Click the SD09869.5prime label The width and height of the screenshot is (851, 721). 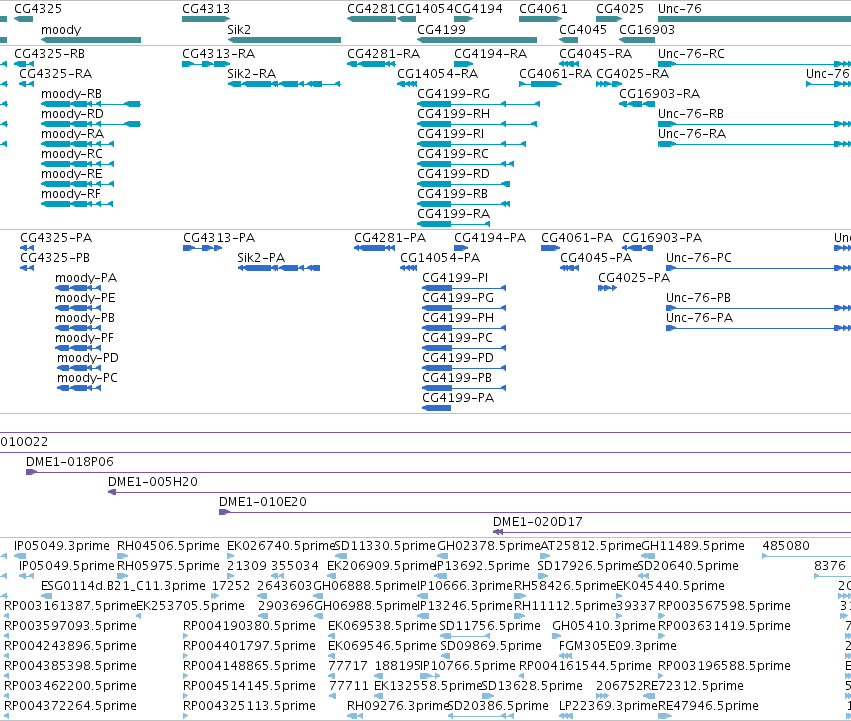pos(491,646)
